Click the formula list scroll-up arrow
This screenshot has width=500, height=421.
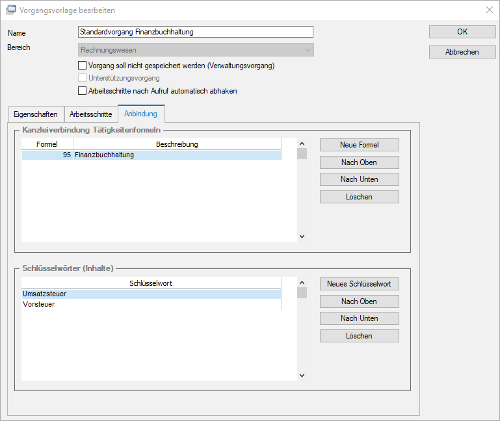tap(302, 144)
